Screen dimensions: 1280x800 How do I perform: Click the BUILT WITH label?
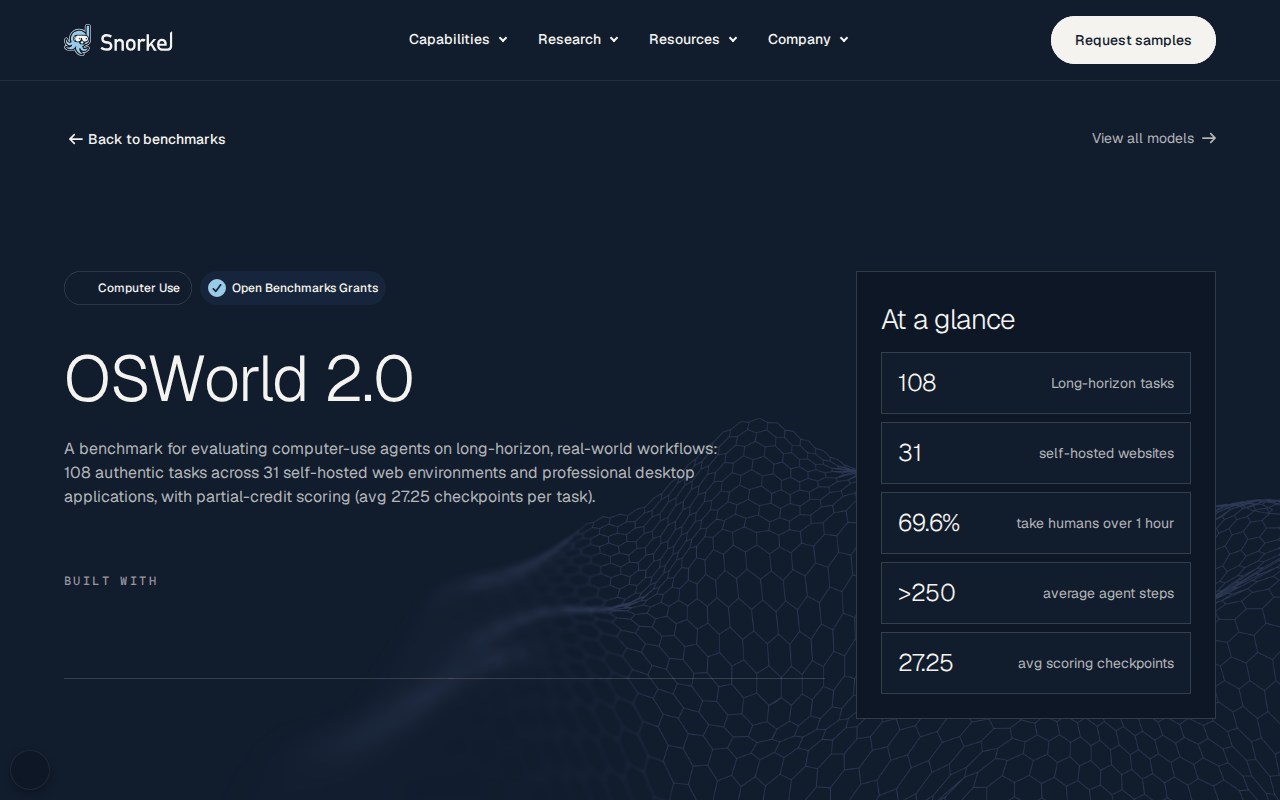pos(111,581)
